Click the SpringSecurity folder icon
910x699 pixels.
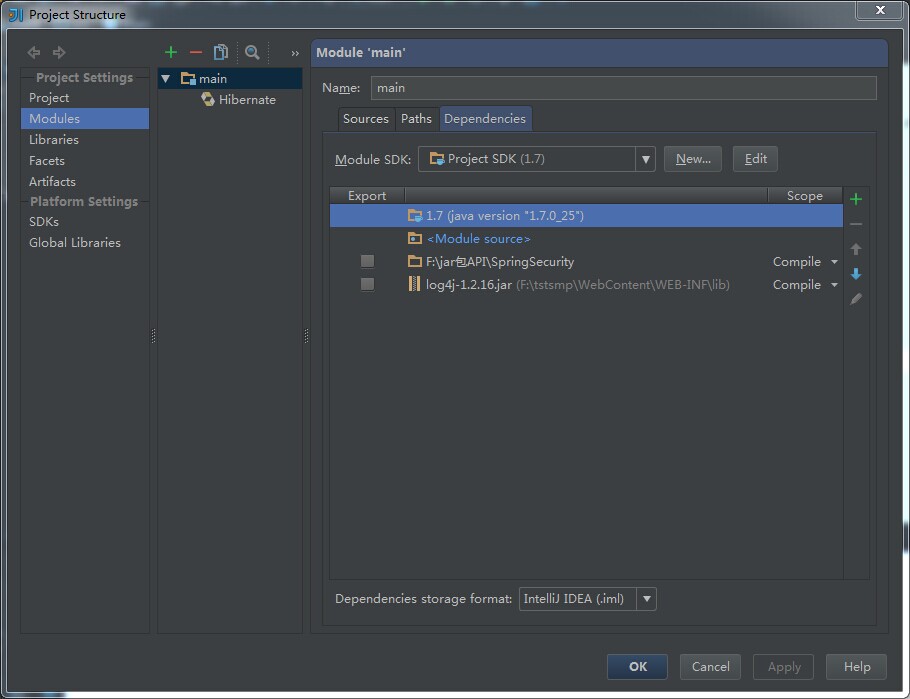[414, 261]
